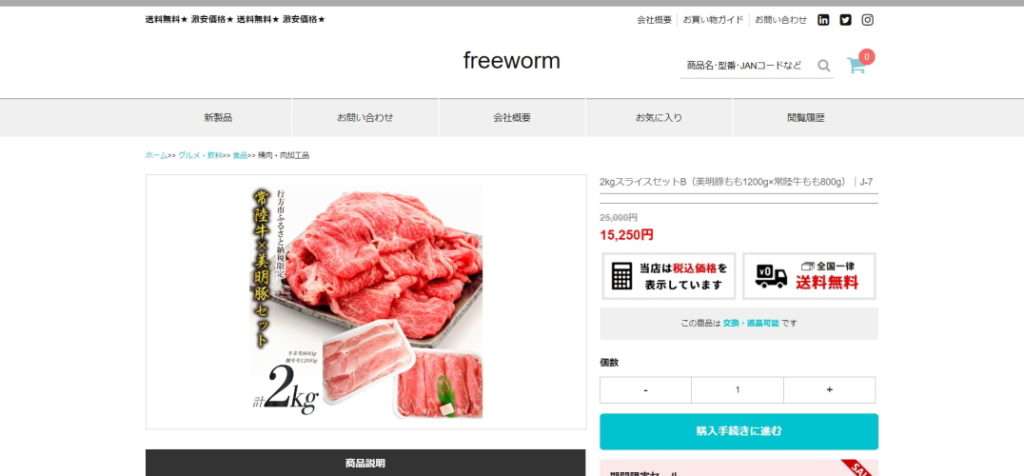Screen dimensions: 1024x476
Task: Decrease quantity with the minus button
Action: [646, 390]
